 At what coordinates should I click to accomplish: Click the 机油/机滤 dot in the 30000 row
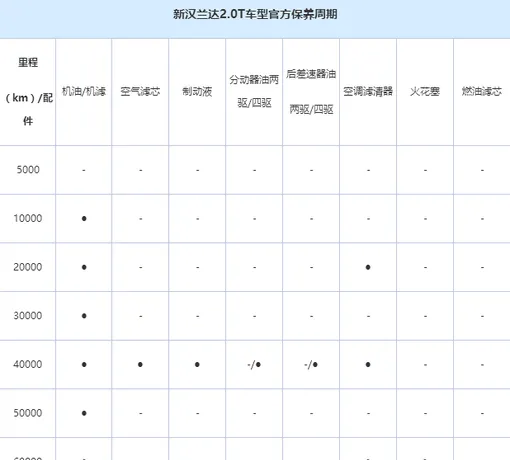(84, 316)
